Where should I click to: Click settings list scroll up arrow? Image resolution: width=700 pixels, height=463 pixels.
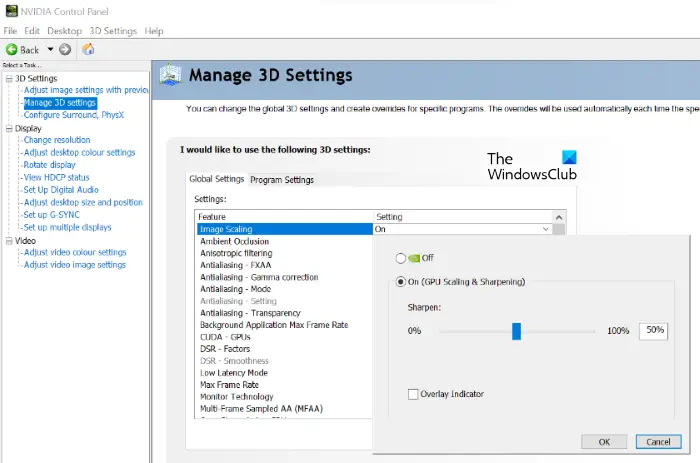pos(559,217)
